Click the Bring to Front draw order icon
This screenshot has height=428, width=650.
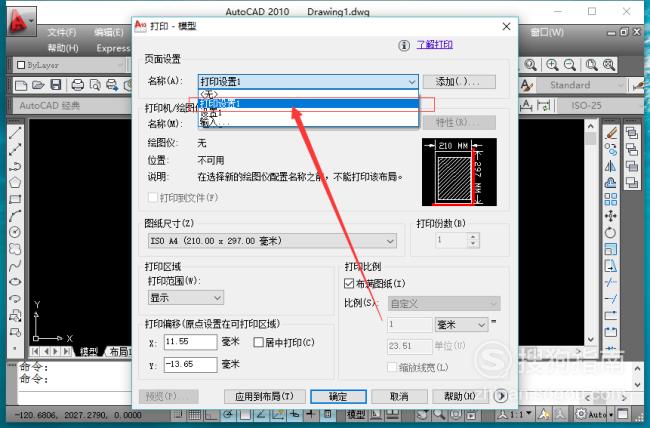point(632,133)
